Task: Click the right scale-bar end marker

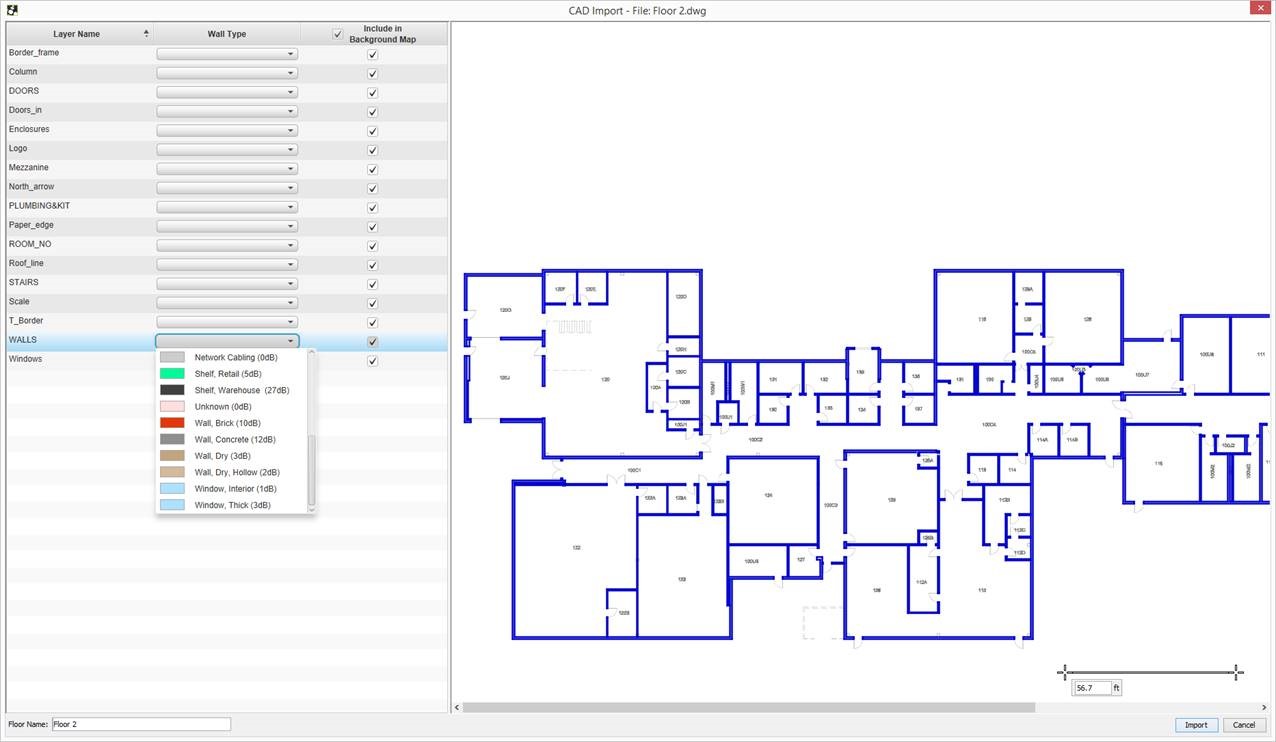Action: (1237, 672)
